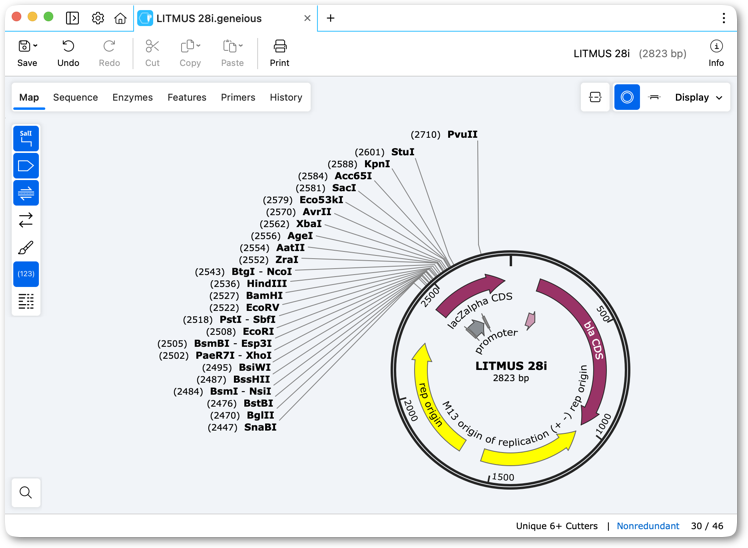Select the left yellow rep origin arrow
748x548 pixels.
click(429, 399)
